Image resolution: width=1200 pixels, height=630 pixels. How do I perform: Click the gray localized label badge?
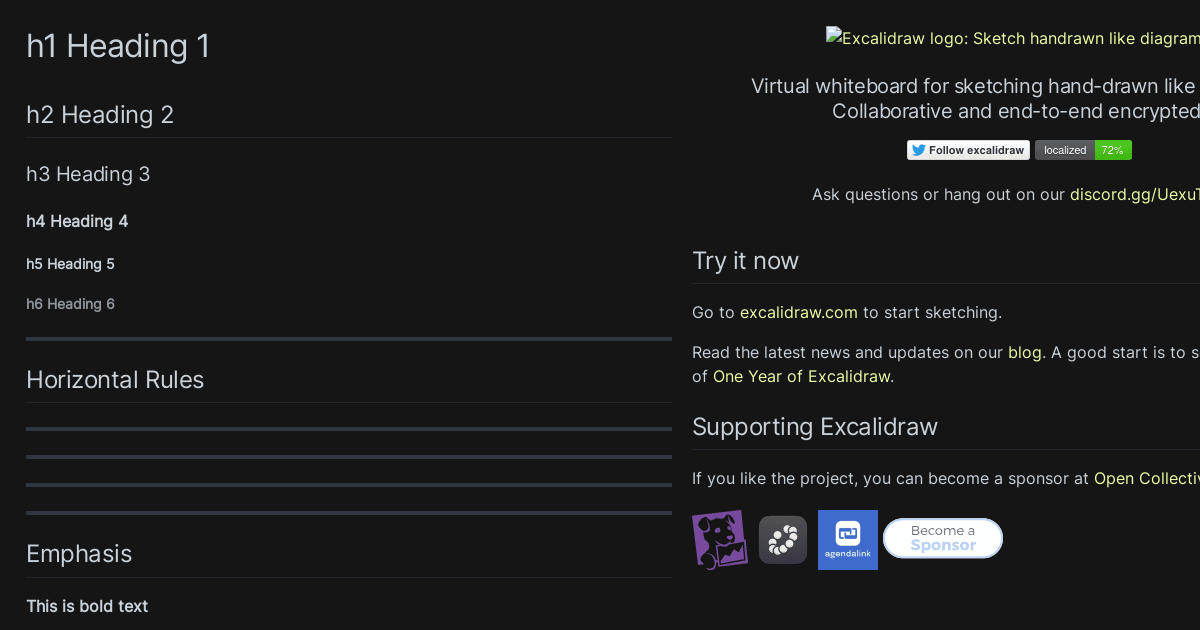click(x=1065, y=150)
